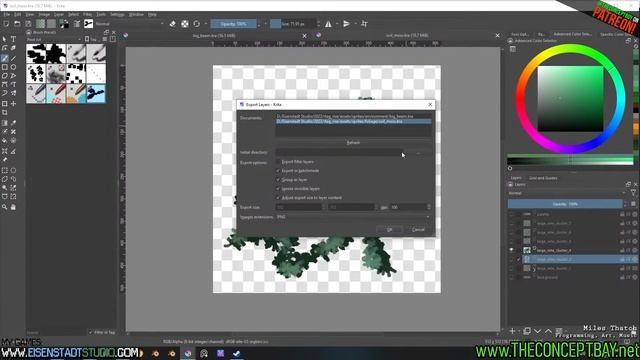This screenshot has width=640, height=360.
Task: Click the layer filter funnel icon
Action: [633, 193]
